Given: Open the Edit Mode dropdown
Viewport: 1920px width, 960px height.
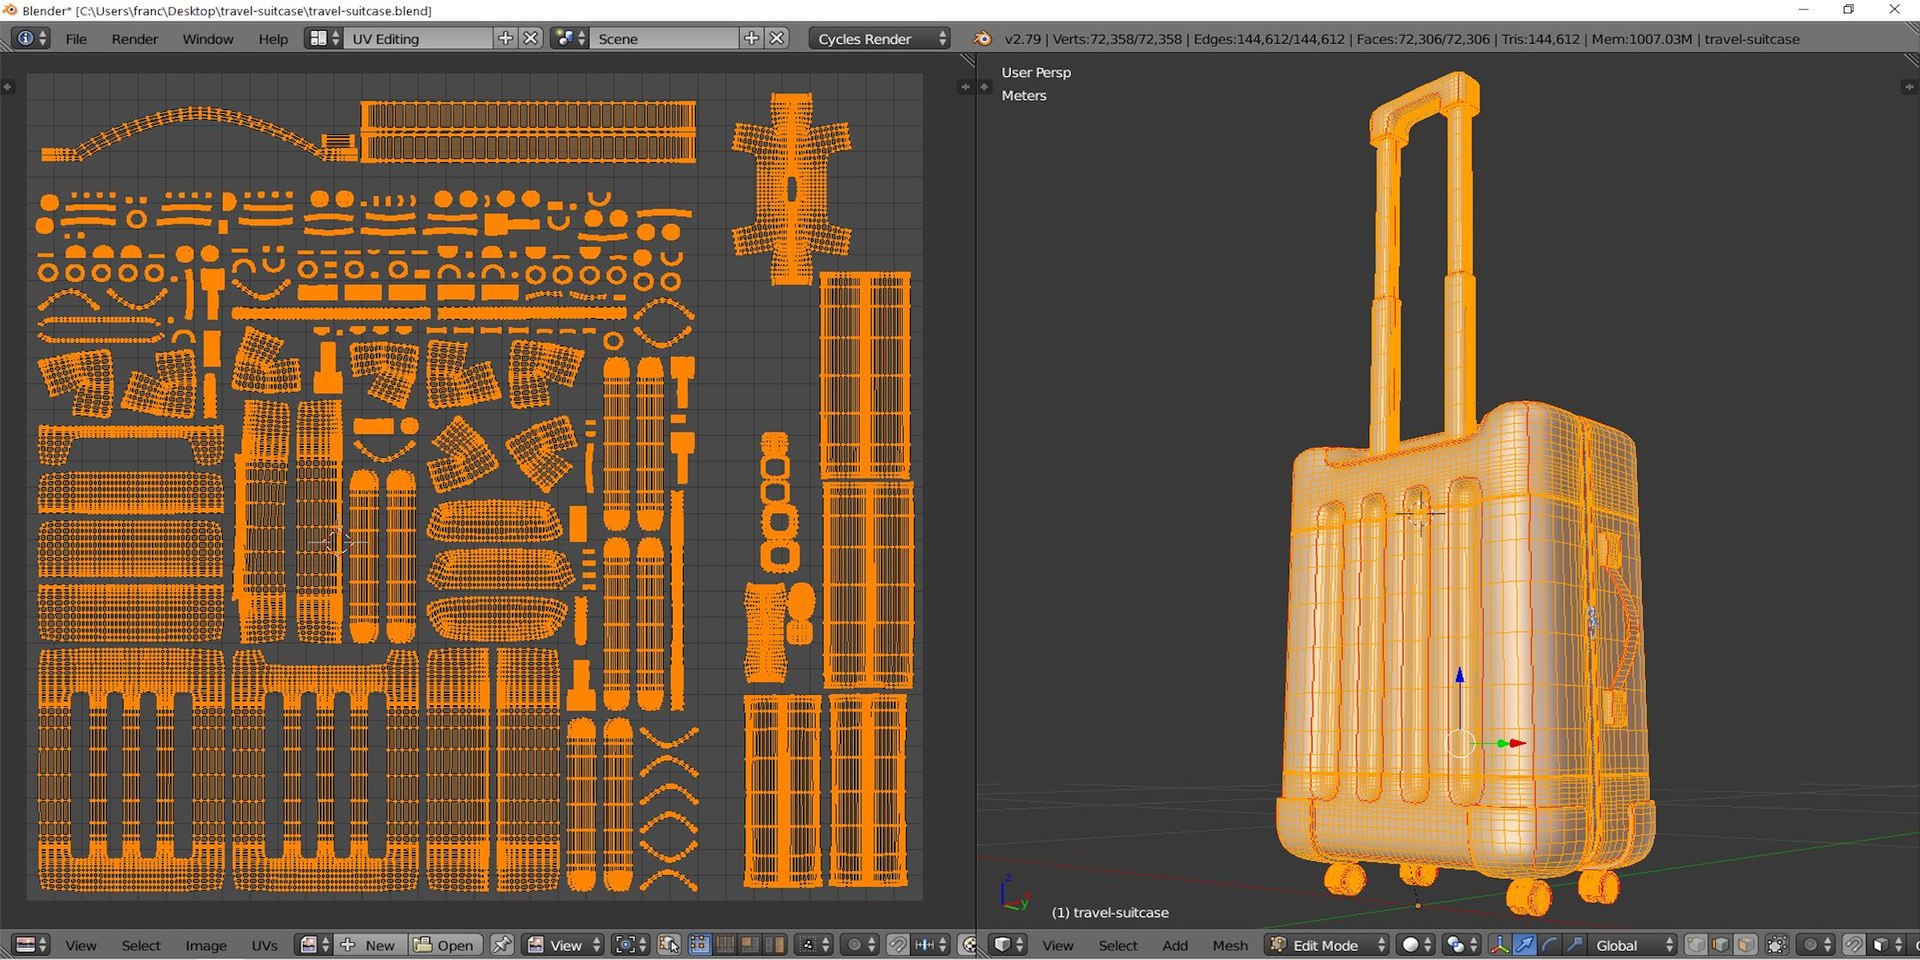Looking at the screenshot, I should (x=1327, y=944).
